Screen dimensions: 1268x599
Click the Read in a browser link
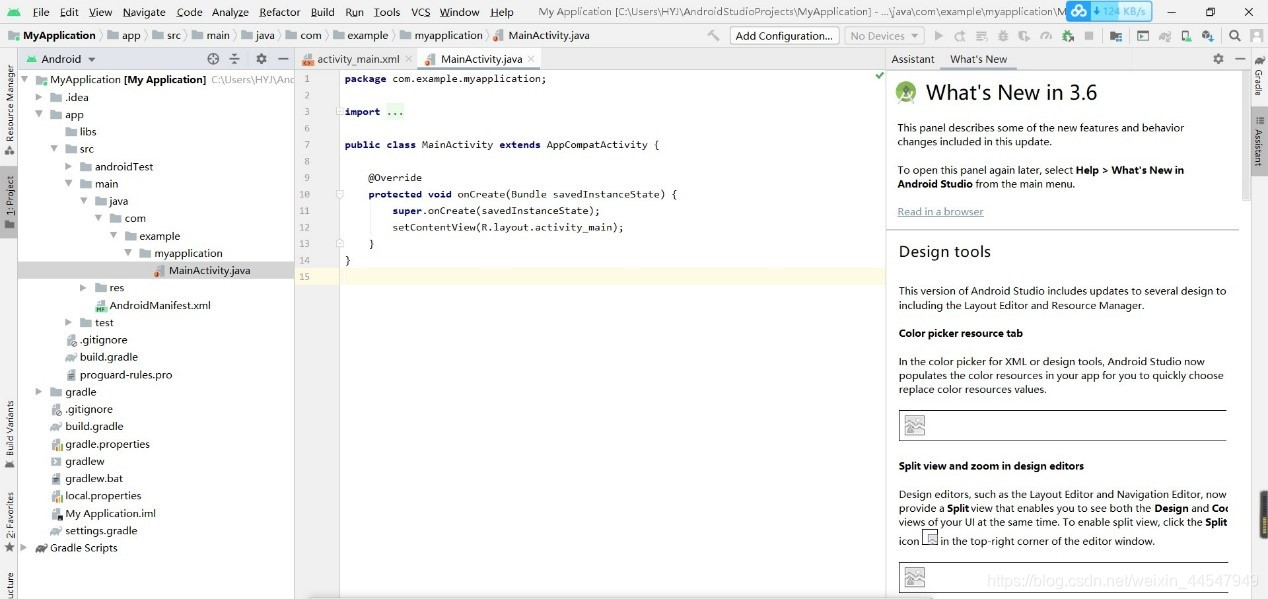coord(940,211)
